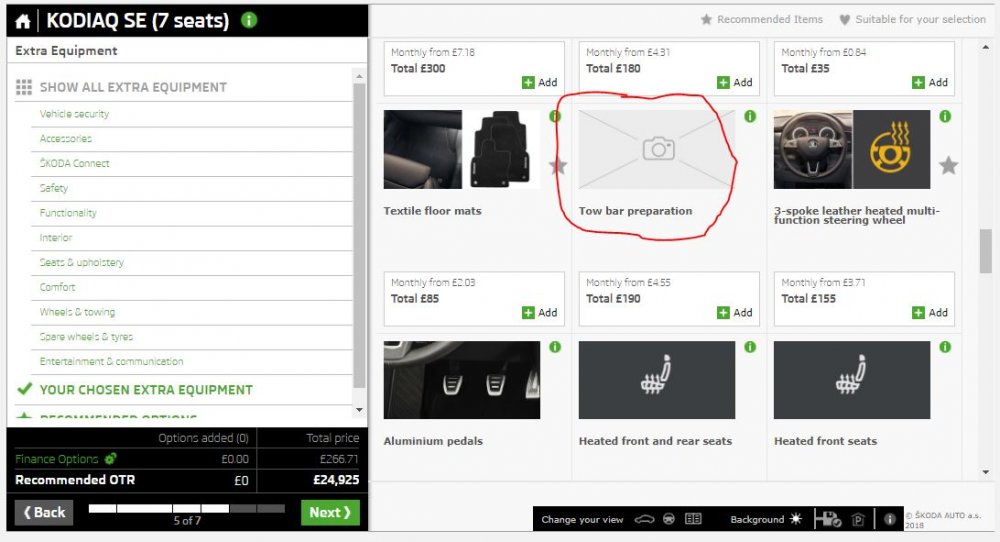This screenshot has height=542, width=1000.
Task: Open info for heated steering wheel
Action: click(945, 116)
